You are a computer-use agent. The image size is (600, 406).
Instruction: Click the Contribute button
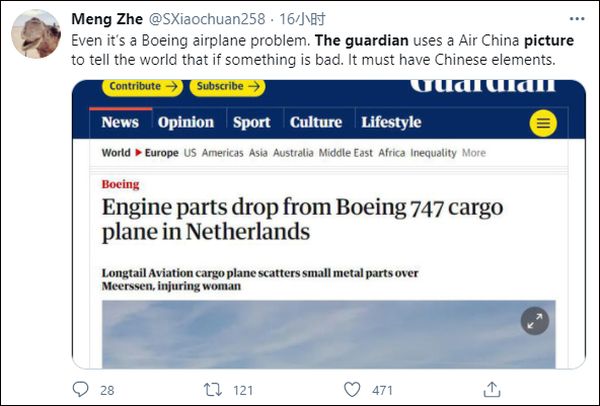click(x=142, y=87)
